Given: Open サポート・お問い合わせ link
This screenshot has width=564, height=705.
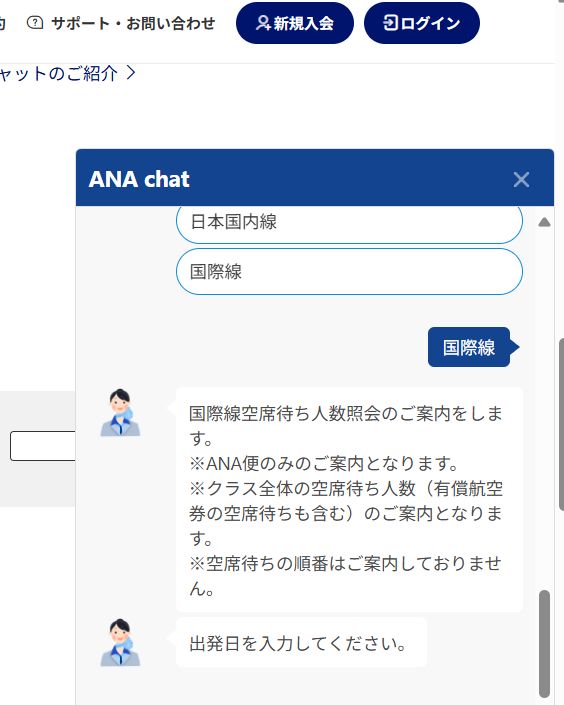Looking at the screenshot, I should (121, 23).
